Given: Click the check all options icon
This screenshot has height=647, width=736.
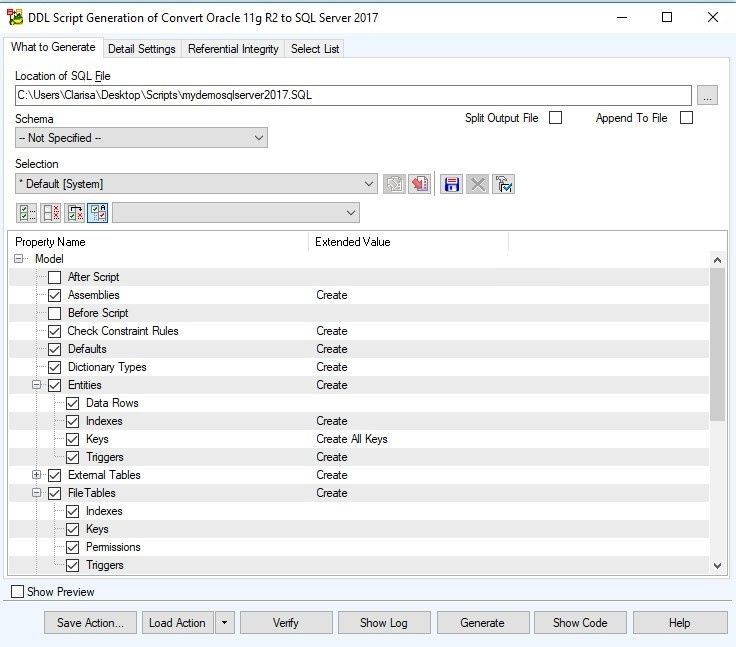Looking at the screenshot, I should pyautogui.click(x=26, y=213).
